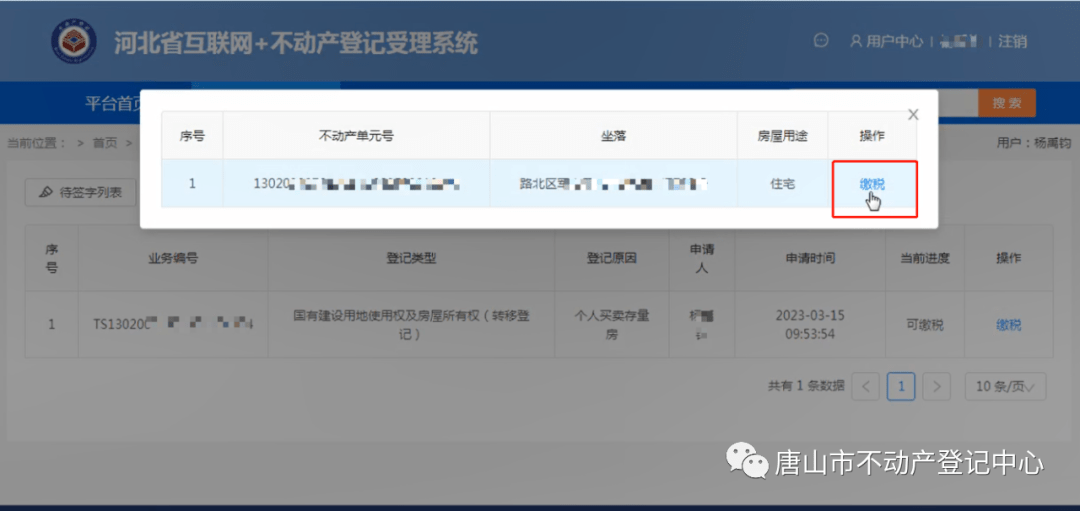Click 注销 to log out
Image resolution: width=1080 pixels, height=511 pixels.
click(x=1012, y=42)
